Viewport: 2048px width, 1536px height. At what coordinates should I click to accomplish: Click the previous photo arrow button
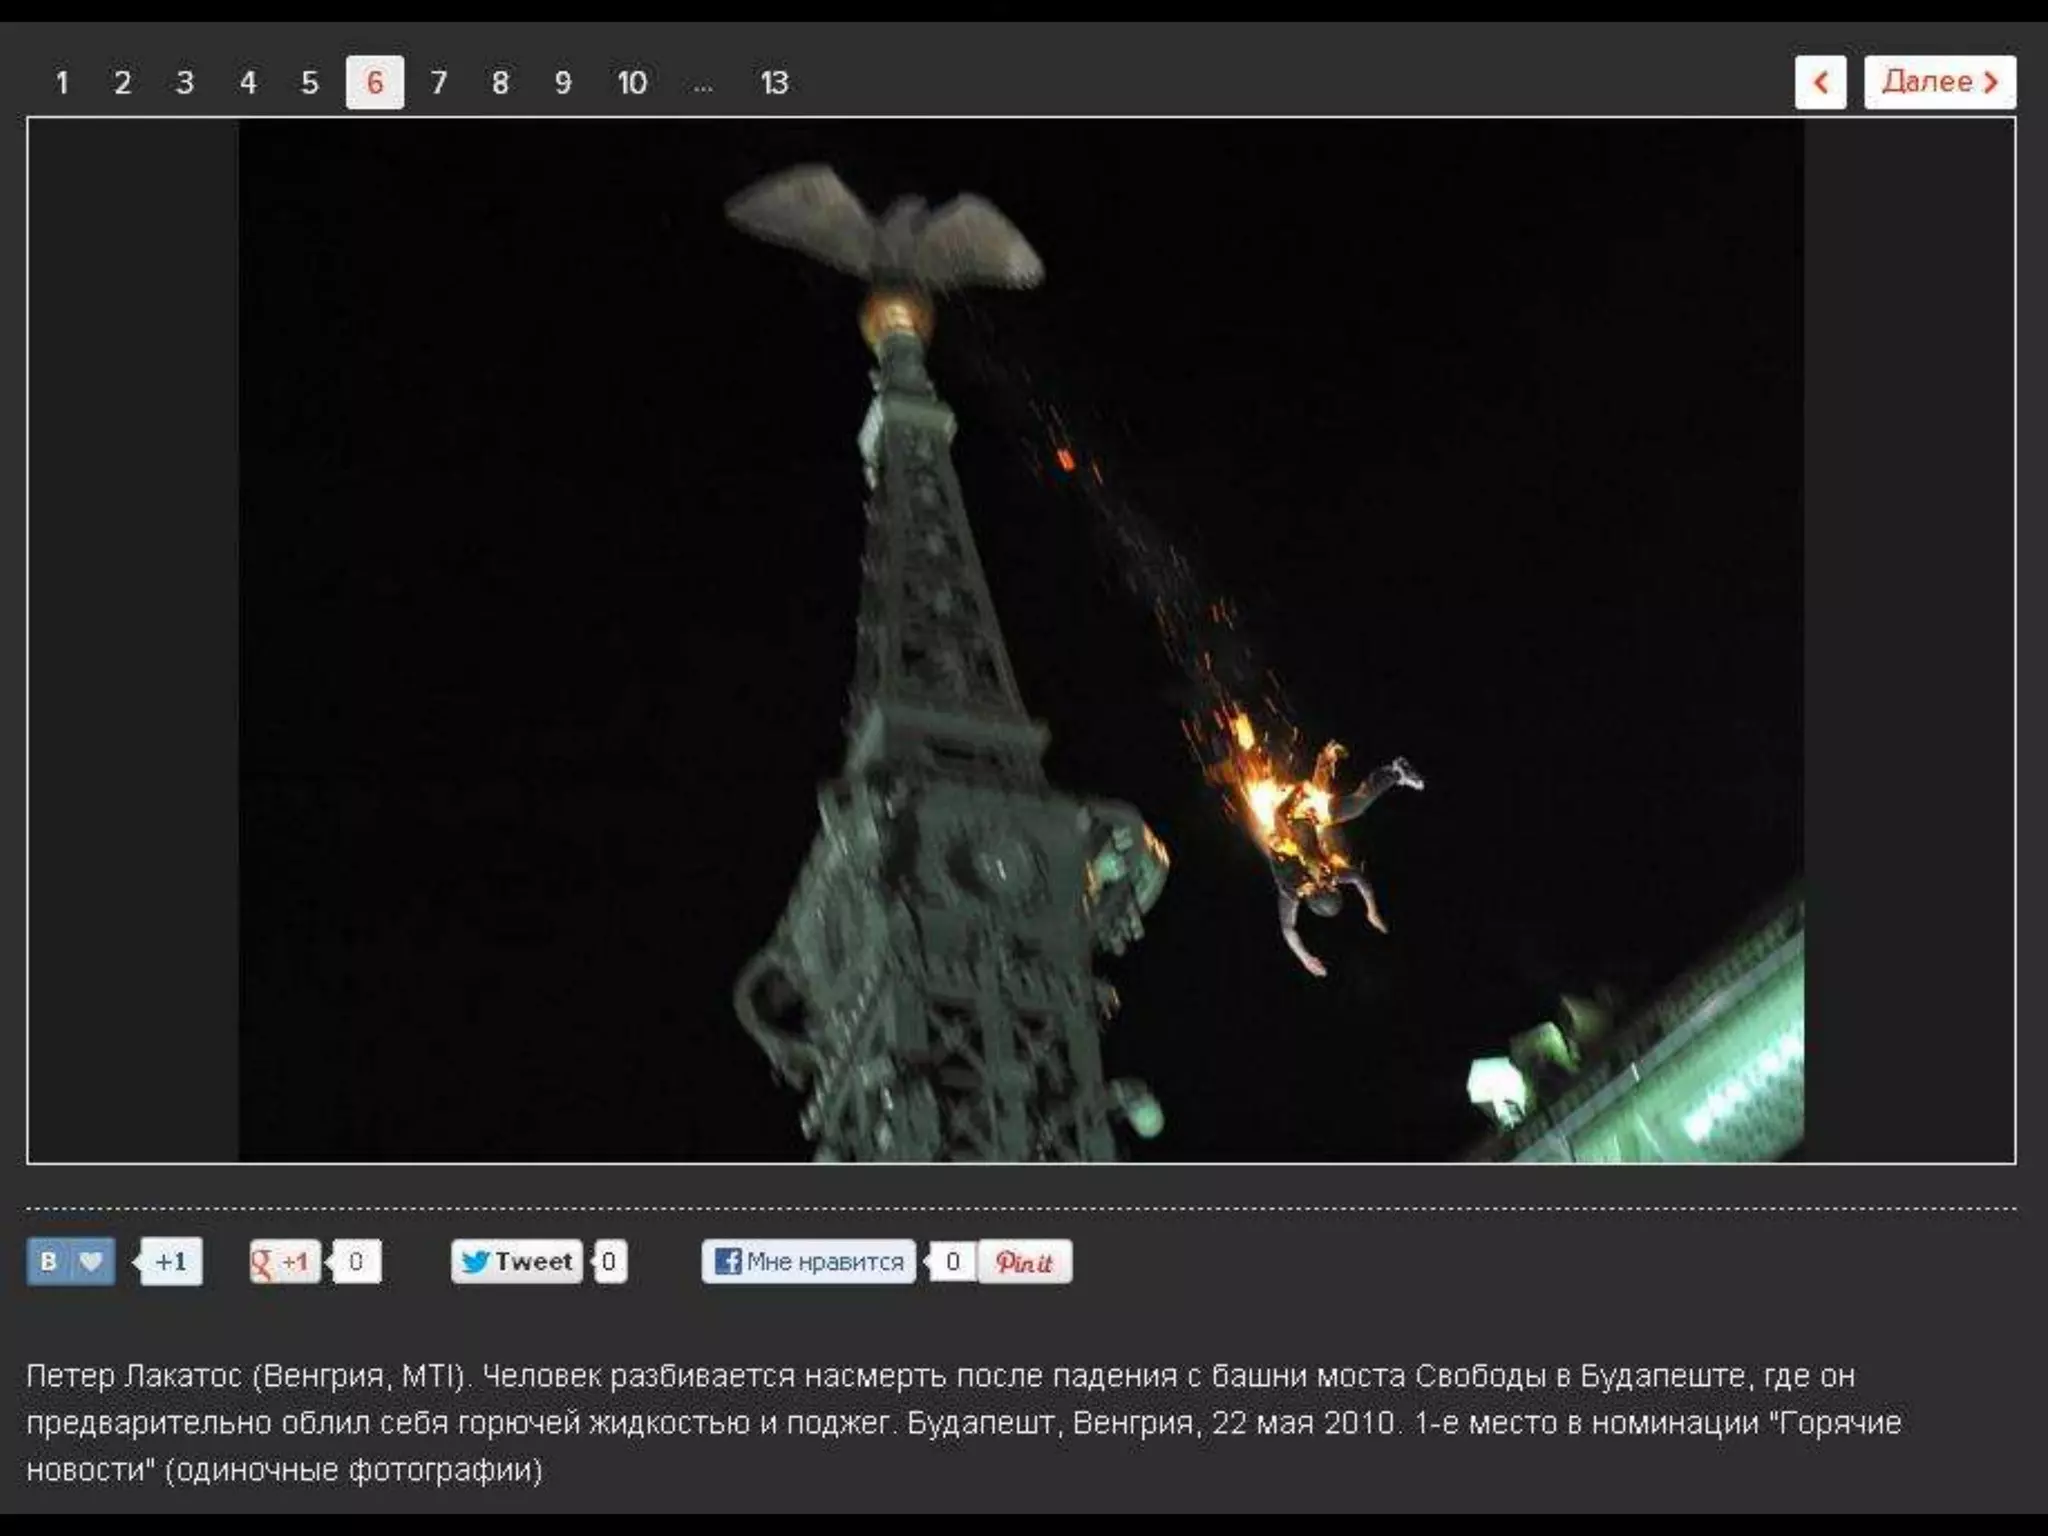[1820, 82]
